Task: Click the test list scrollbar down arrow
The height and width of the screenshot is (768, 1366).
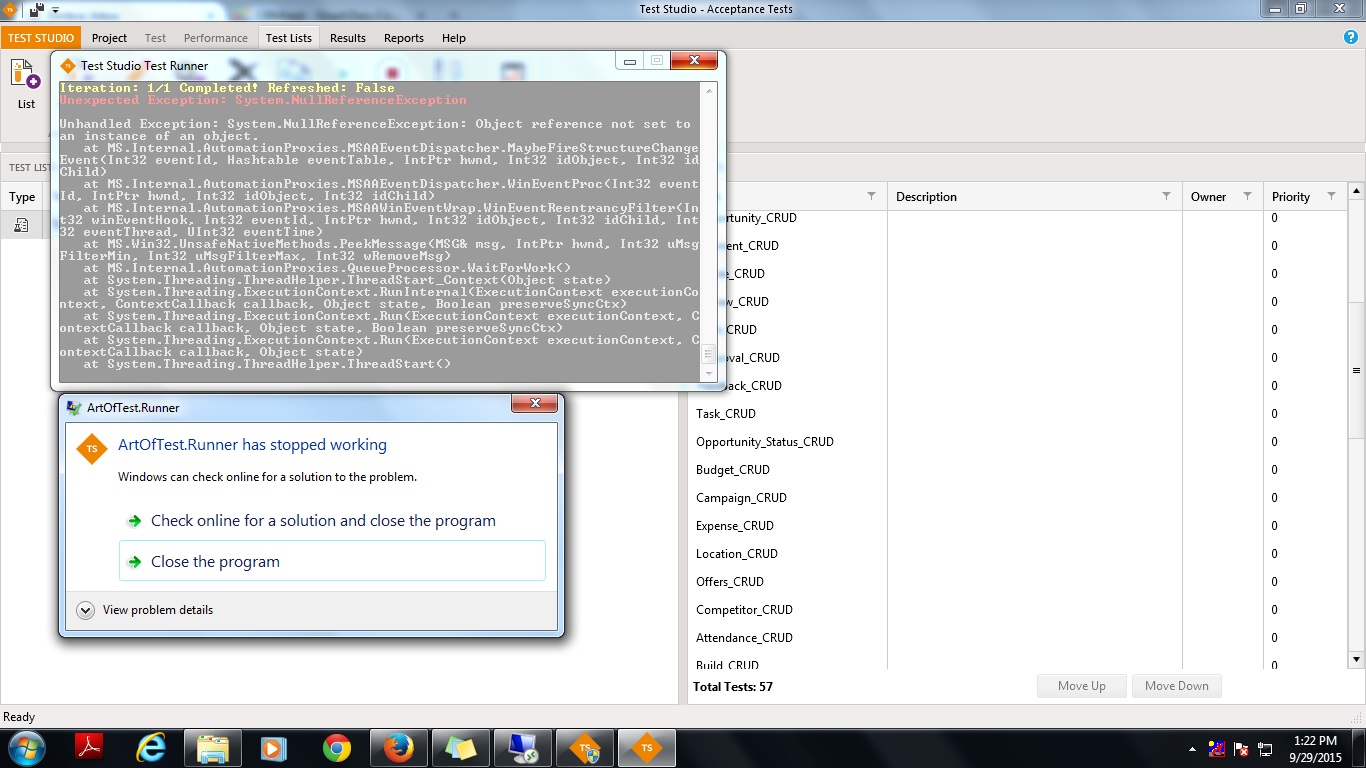Action: (1356, 659)
